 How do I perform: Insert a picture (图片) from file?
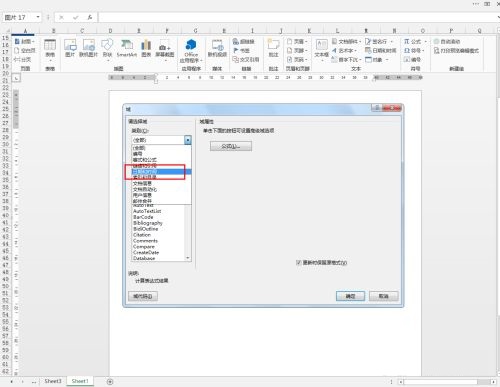click(70, 48)
